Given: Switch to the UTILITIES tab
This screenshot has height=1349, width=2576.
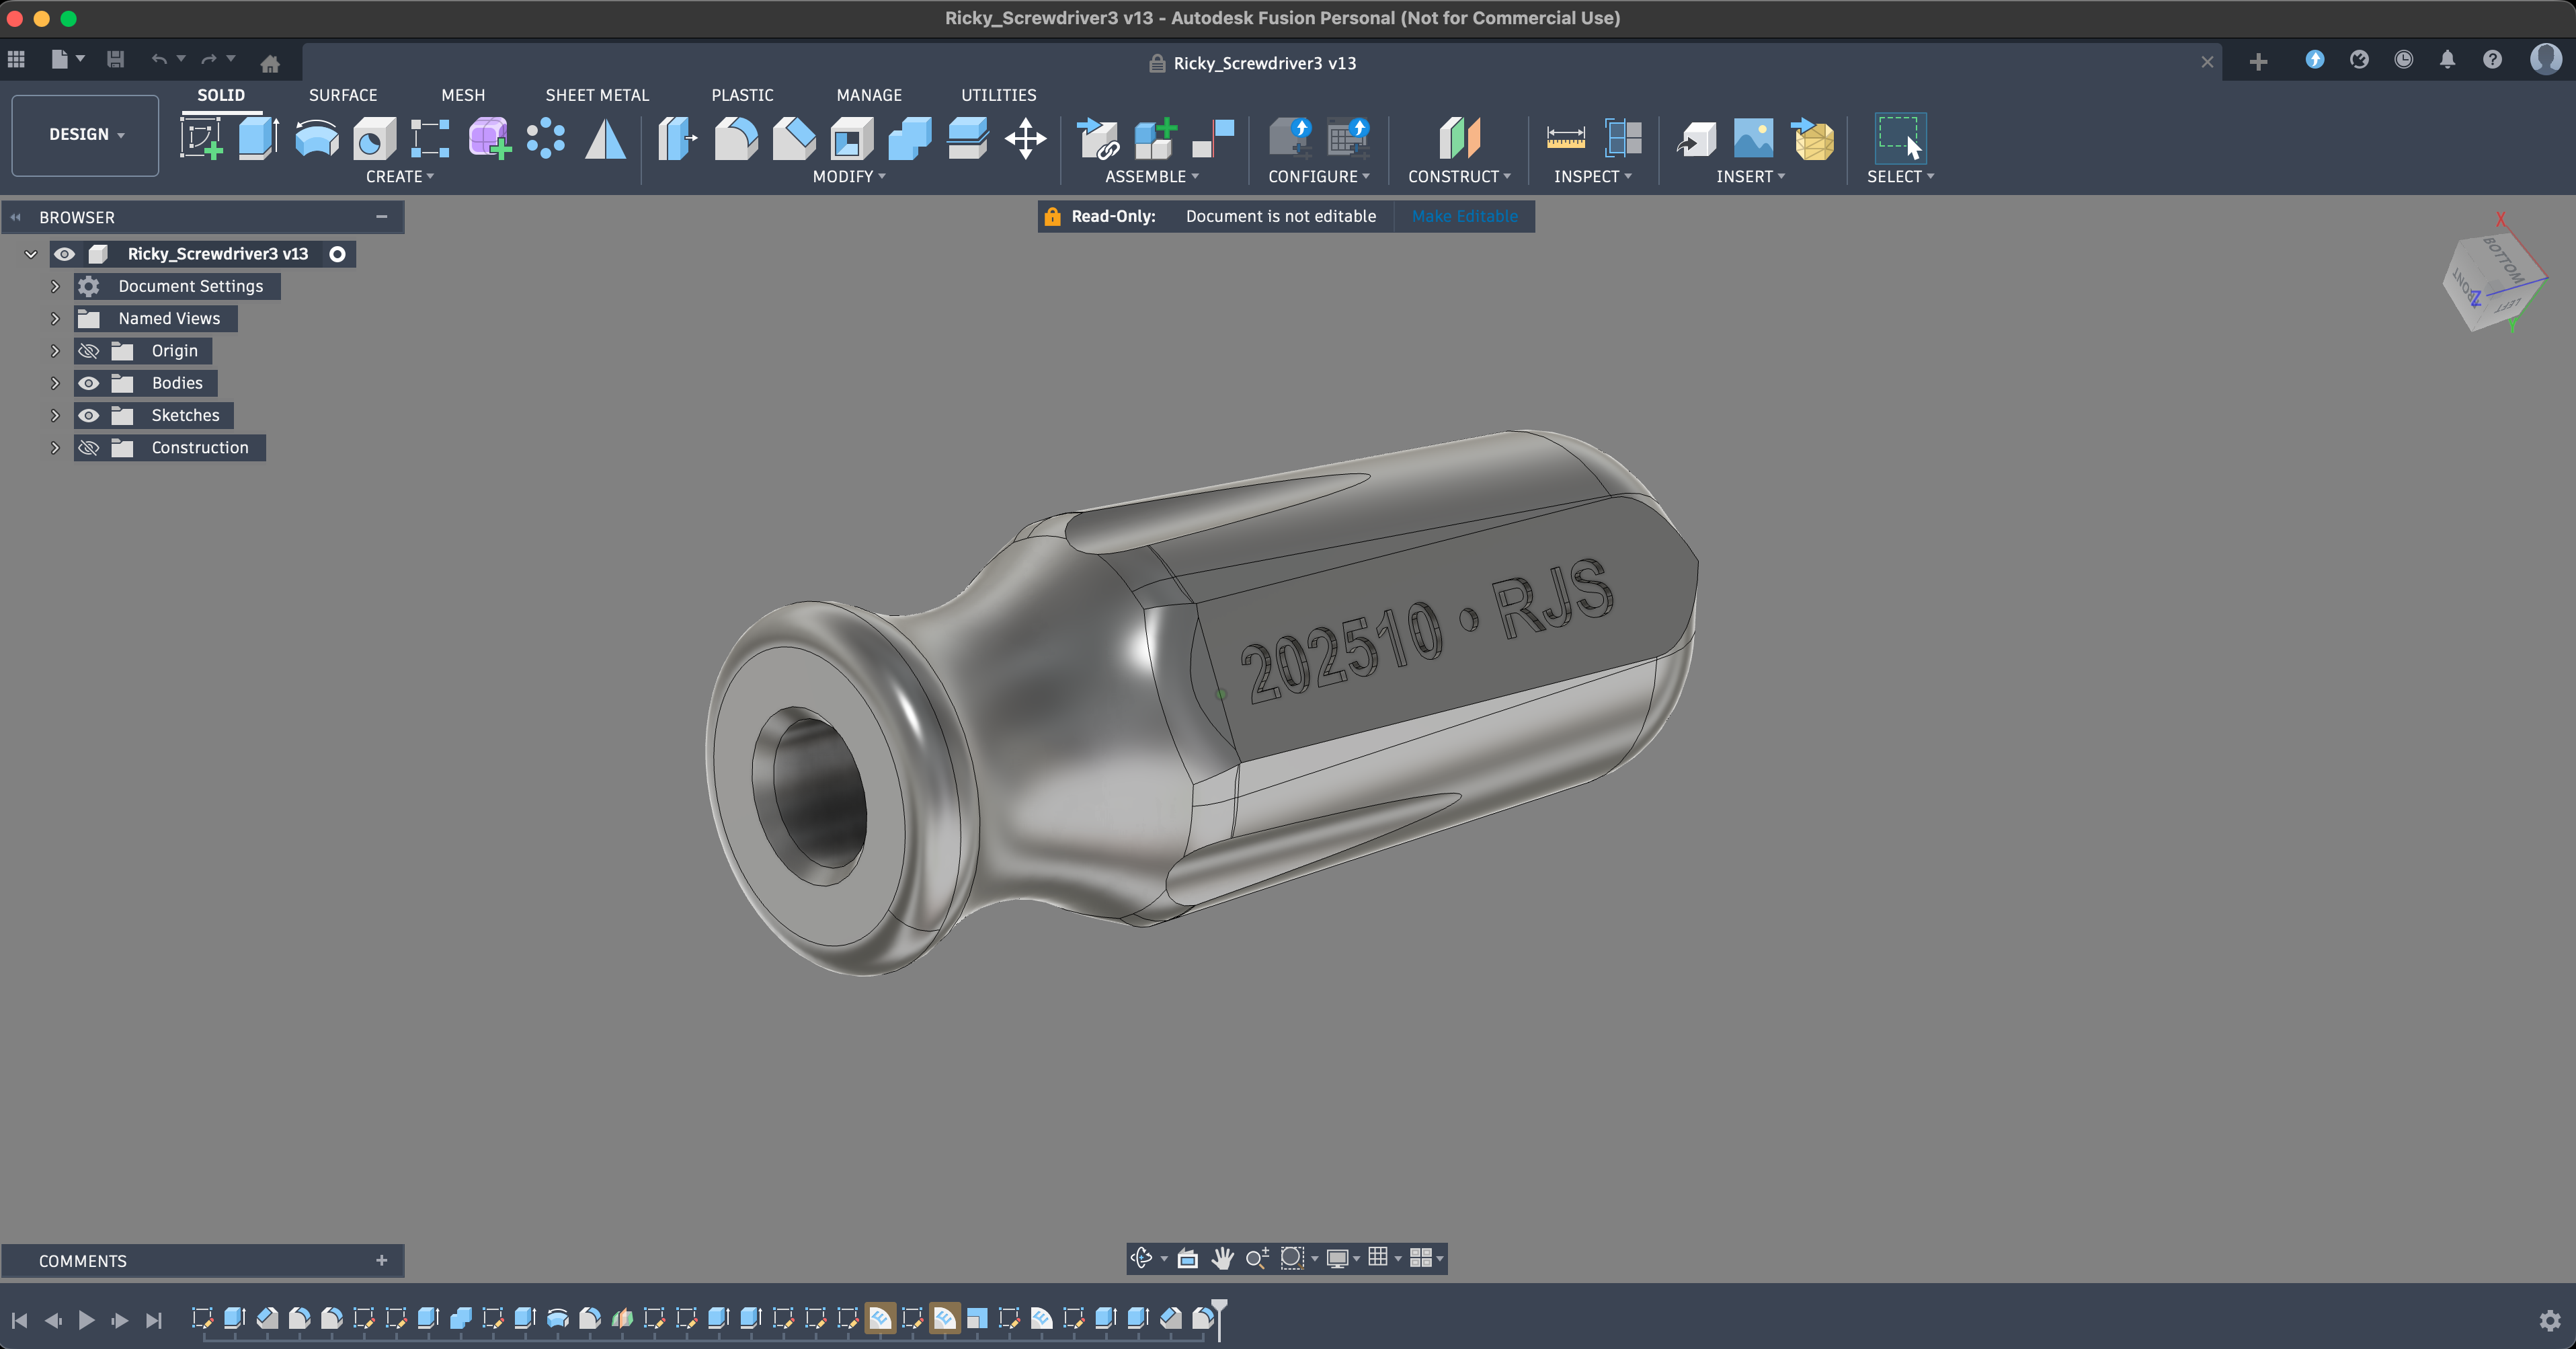Looking at the screenshot, I should pyautogui.click(x=998, y=95).
